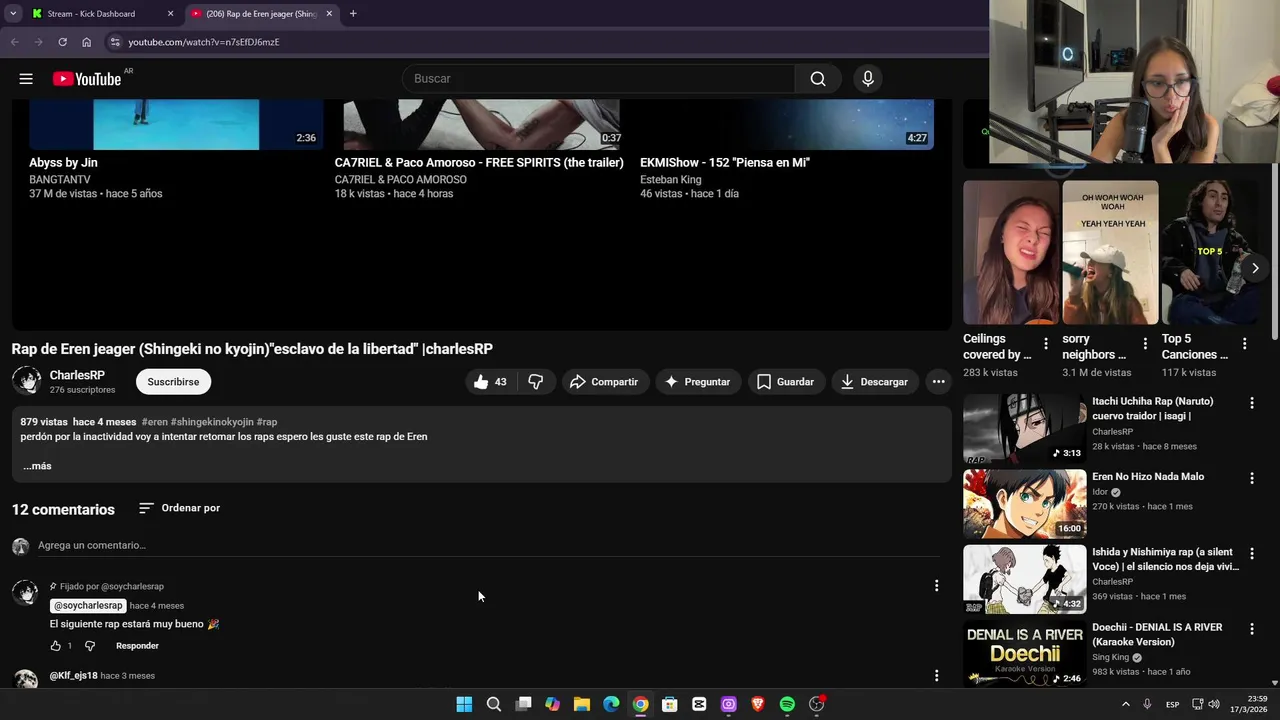
Task: Open the Ishida y Nishimiya rap video title
Action: (x=1165, y=559)
